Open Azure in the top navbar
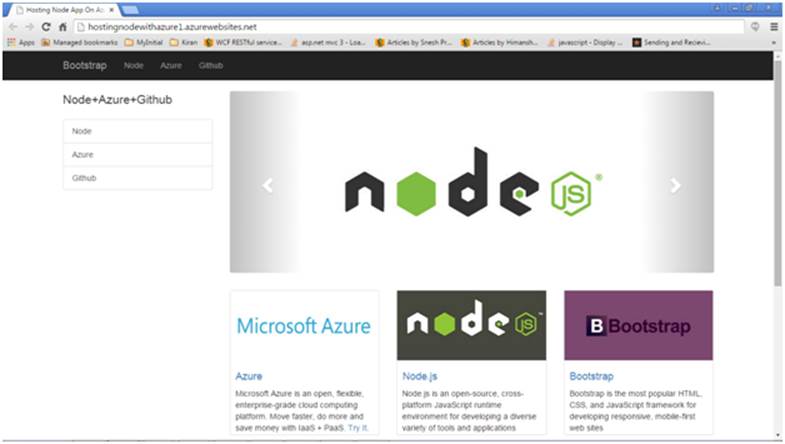The width and height of the screenshot is (785, 444). pos(171,66)
